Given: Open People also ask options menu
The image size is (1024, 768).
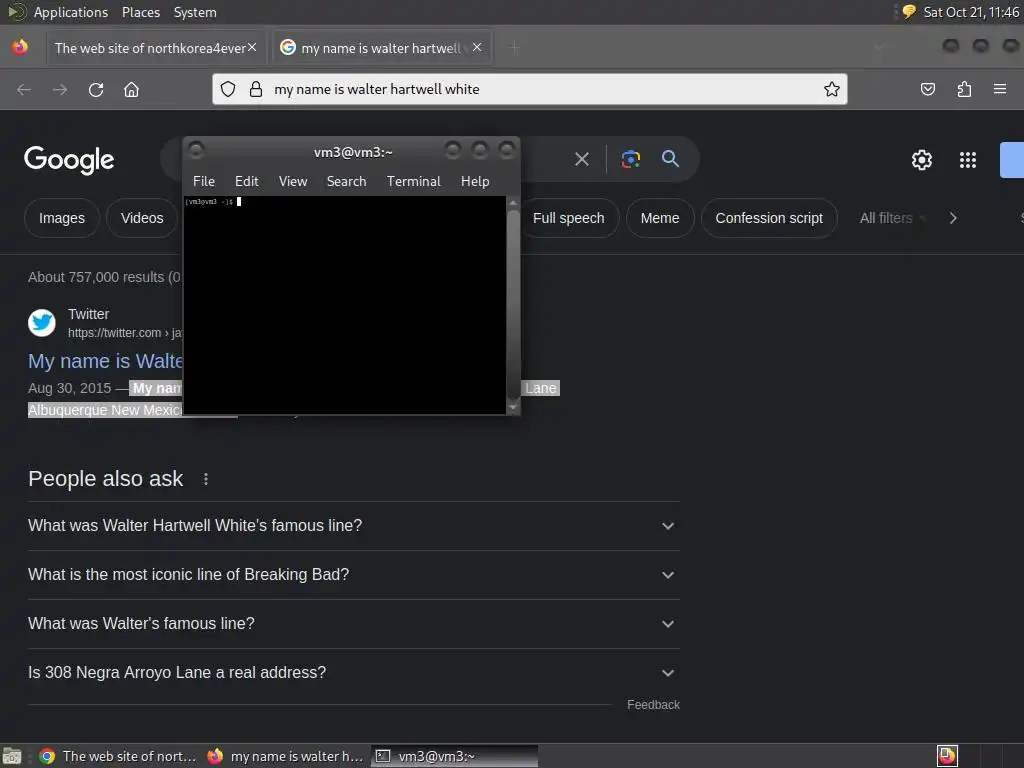Looking at the screenshot, I should pos(206,479).
